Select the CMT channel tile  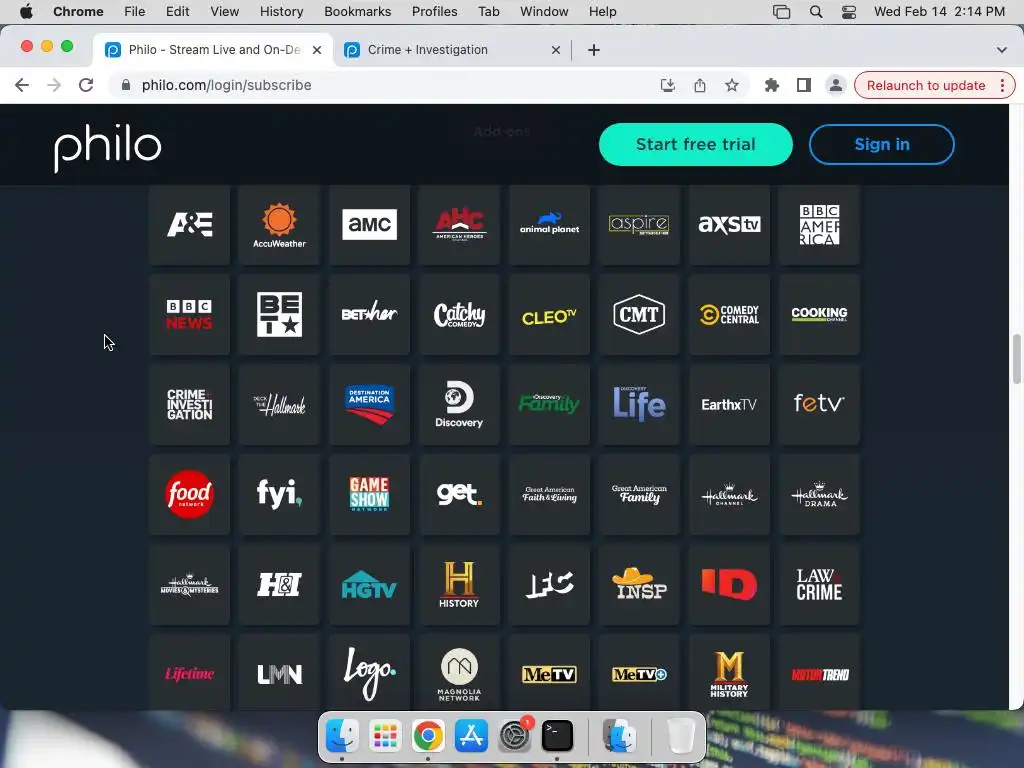[x=639, y=315]
